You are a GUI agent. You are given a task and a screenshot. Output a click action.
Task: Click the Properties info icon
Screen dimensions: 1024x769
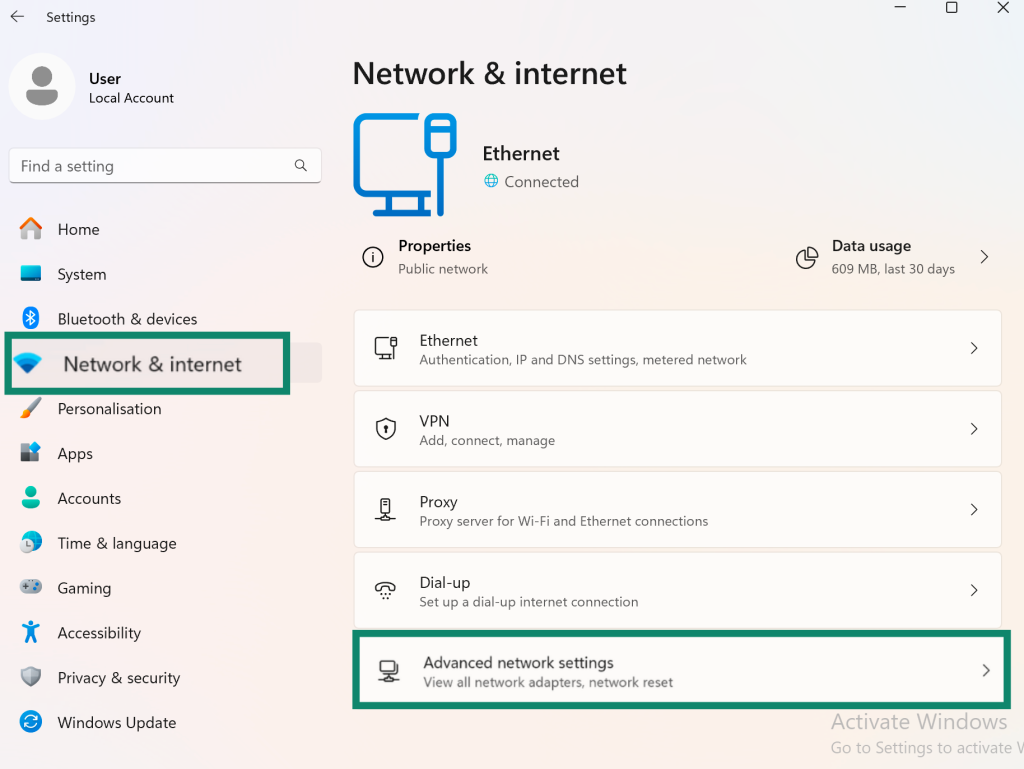point(373,257)
